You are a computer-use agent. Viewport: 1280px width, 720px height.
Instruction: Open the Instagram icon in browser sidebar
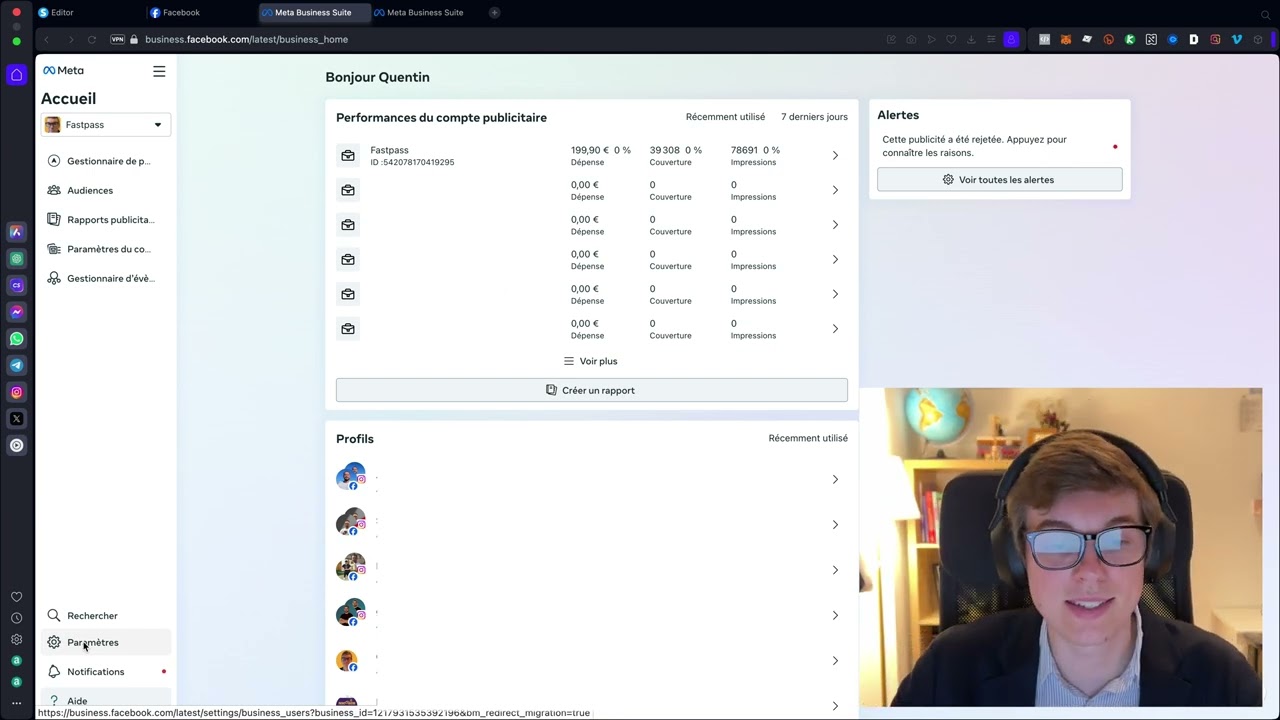click(x=16, y=392)
